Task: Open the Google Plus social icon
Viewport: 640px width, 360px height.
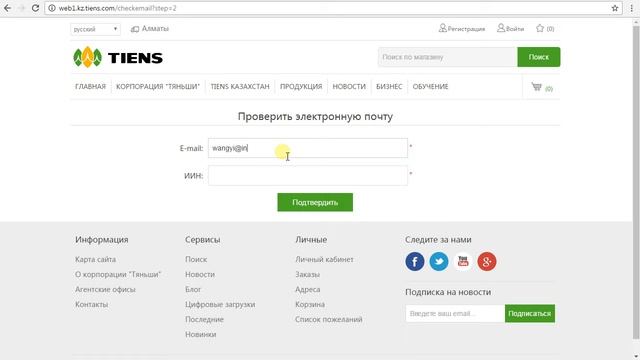Action: tap(487, 262)
